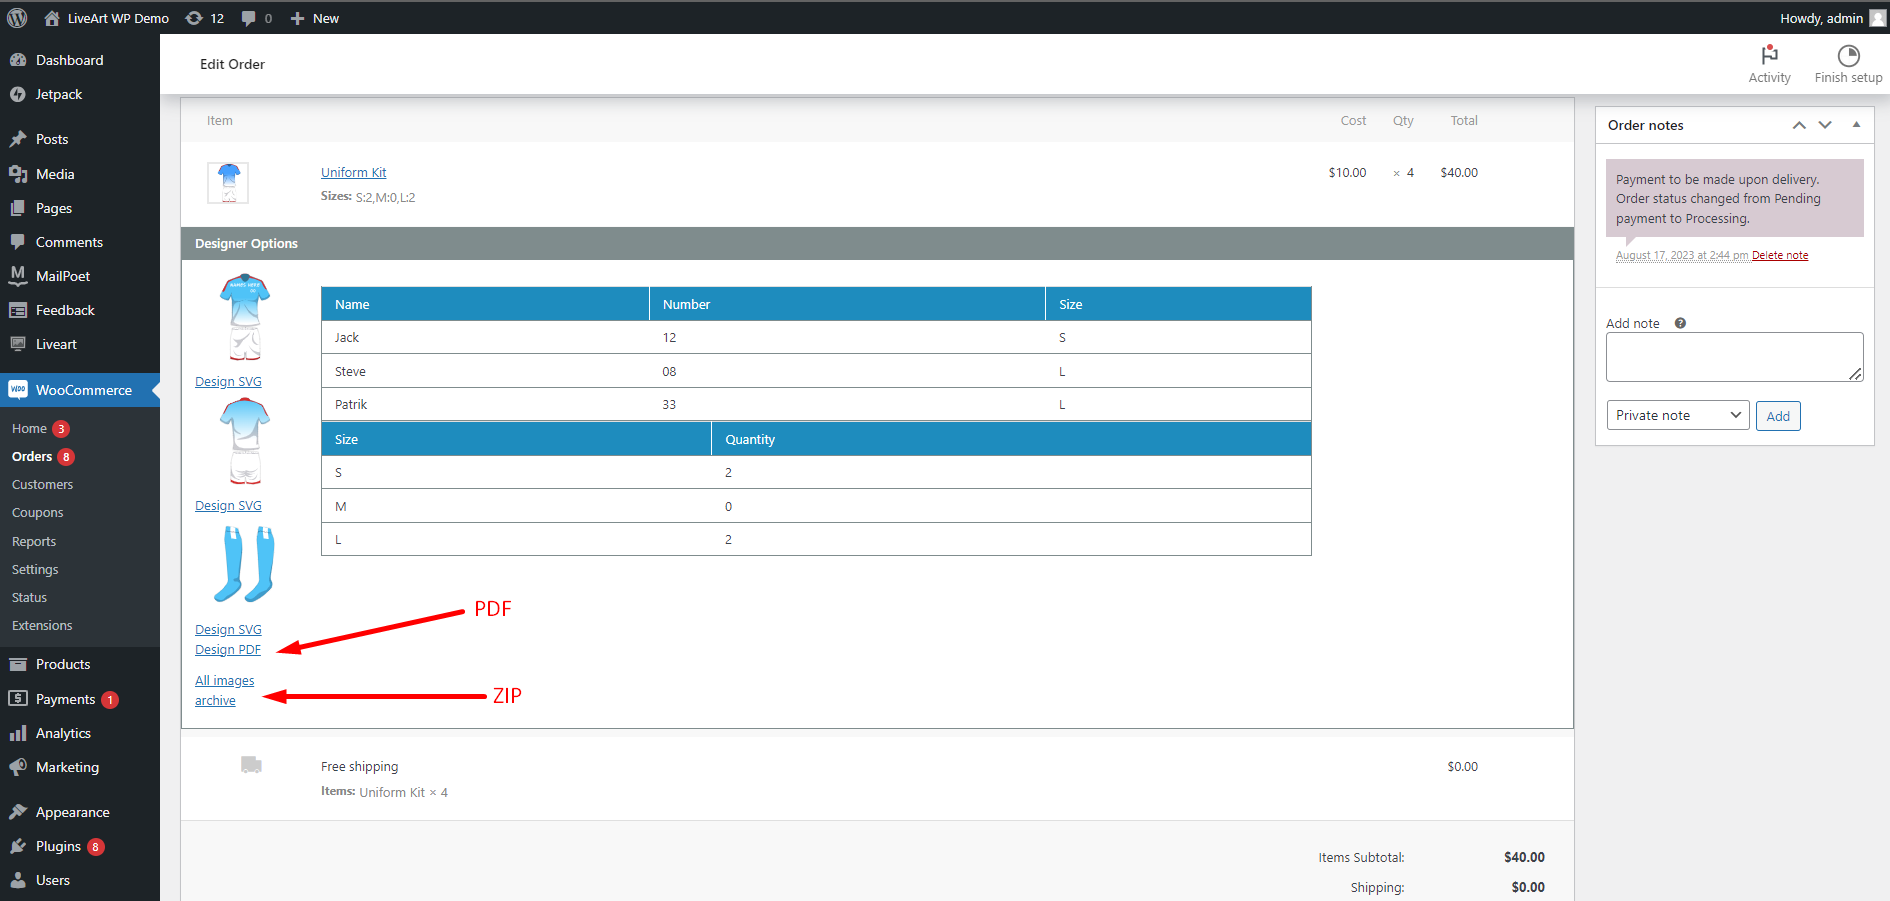Collapse the Order notes panel

click(1856, 125)
